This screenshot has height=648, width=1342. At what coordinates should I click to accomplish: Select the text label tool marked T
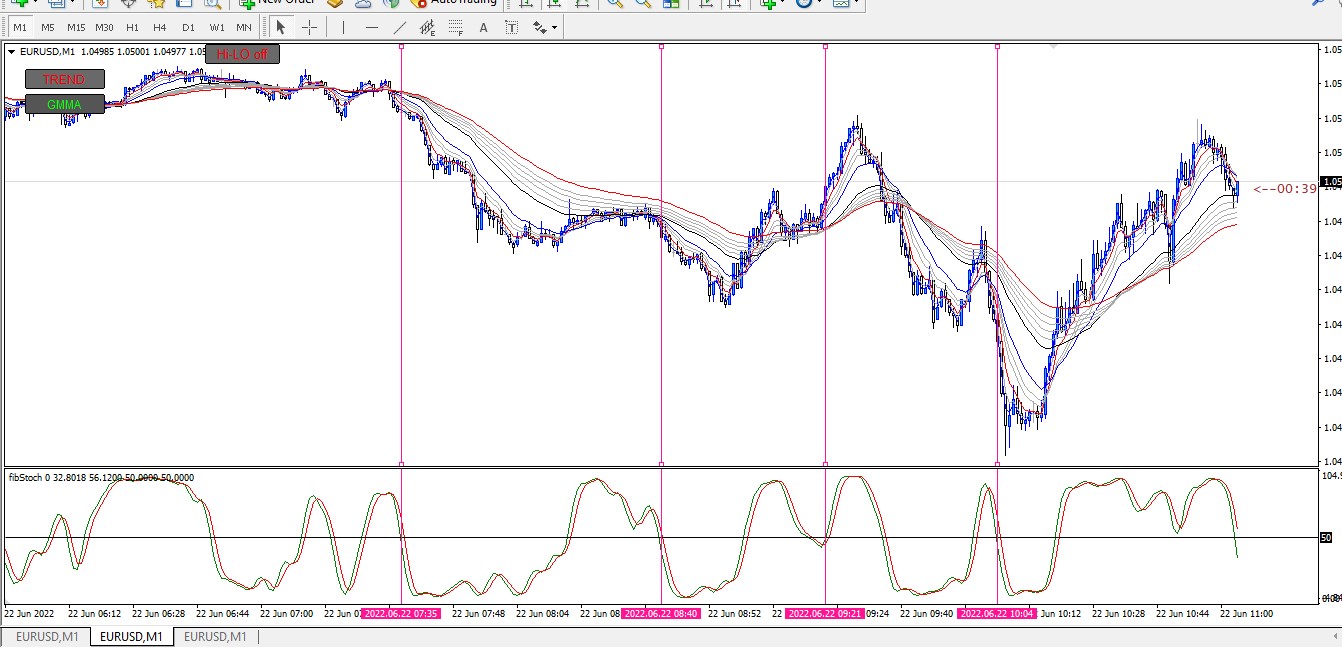coord(512,27)
